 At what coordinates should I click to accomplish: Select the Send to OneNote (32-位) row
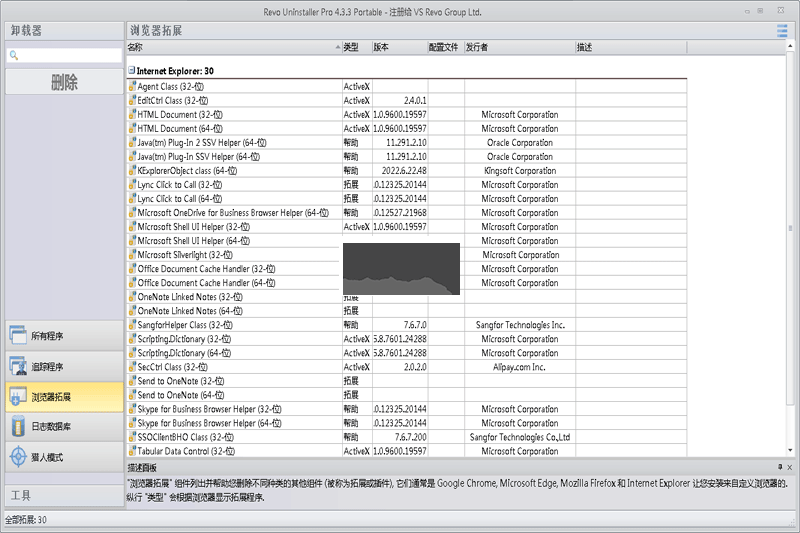click(x=407, y=381)
